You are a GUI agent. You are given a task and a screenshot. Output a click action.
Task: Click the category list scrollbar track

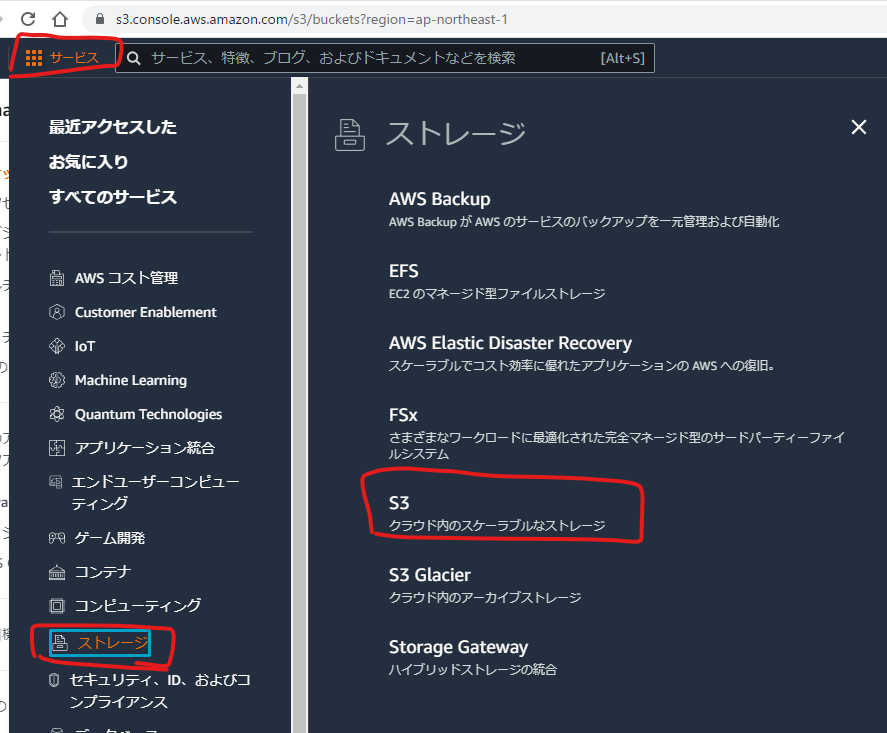pos(299,413)
